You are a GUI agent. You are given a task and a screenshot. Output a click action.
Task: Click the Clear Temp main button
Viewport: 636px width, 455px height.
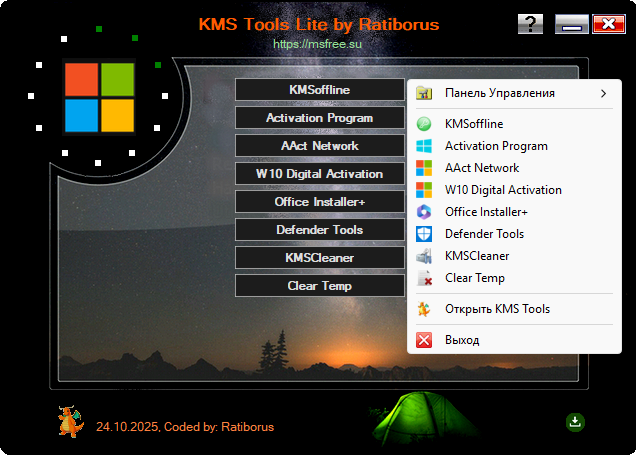pos(320,285)
